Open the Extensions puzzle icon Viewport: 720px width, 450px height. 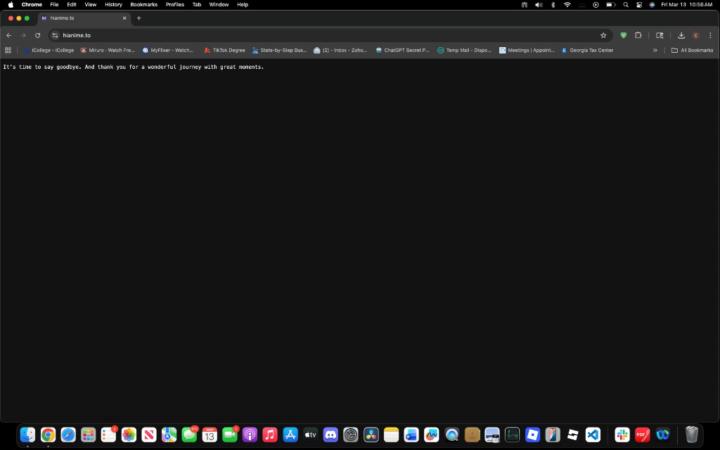coord(638,35)
